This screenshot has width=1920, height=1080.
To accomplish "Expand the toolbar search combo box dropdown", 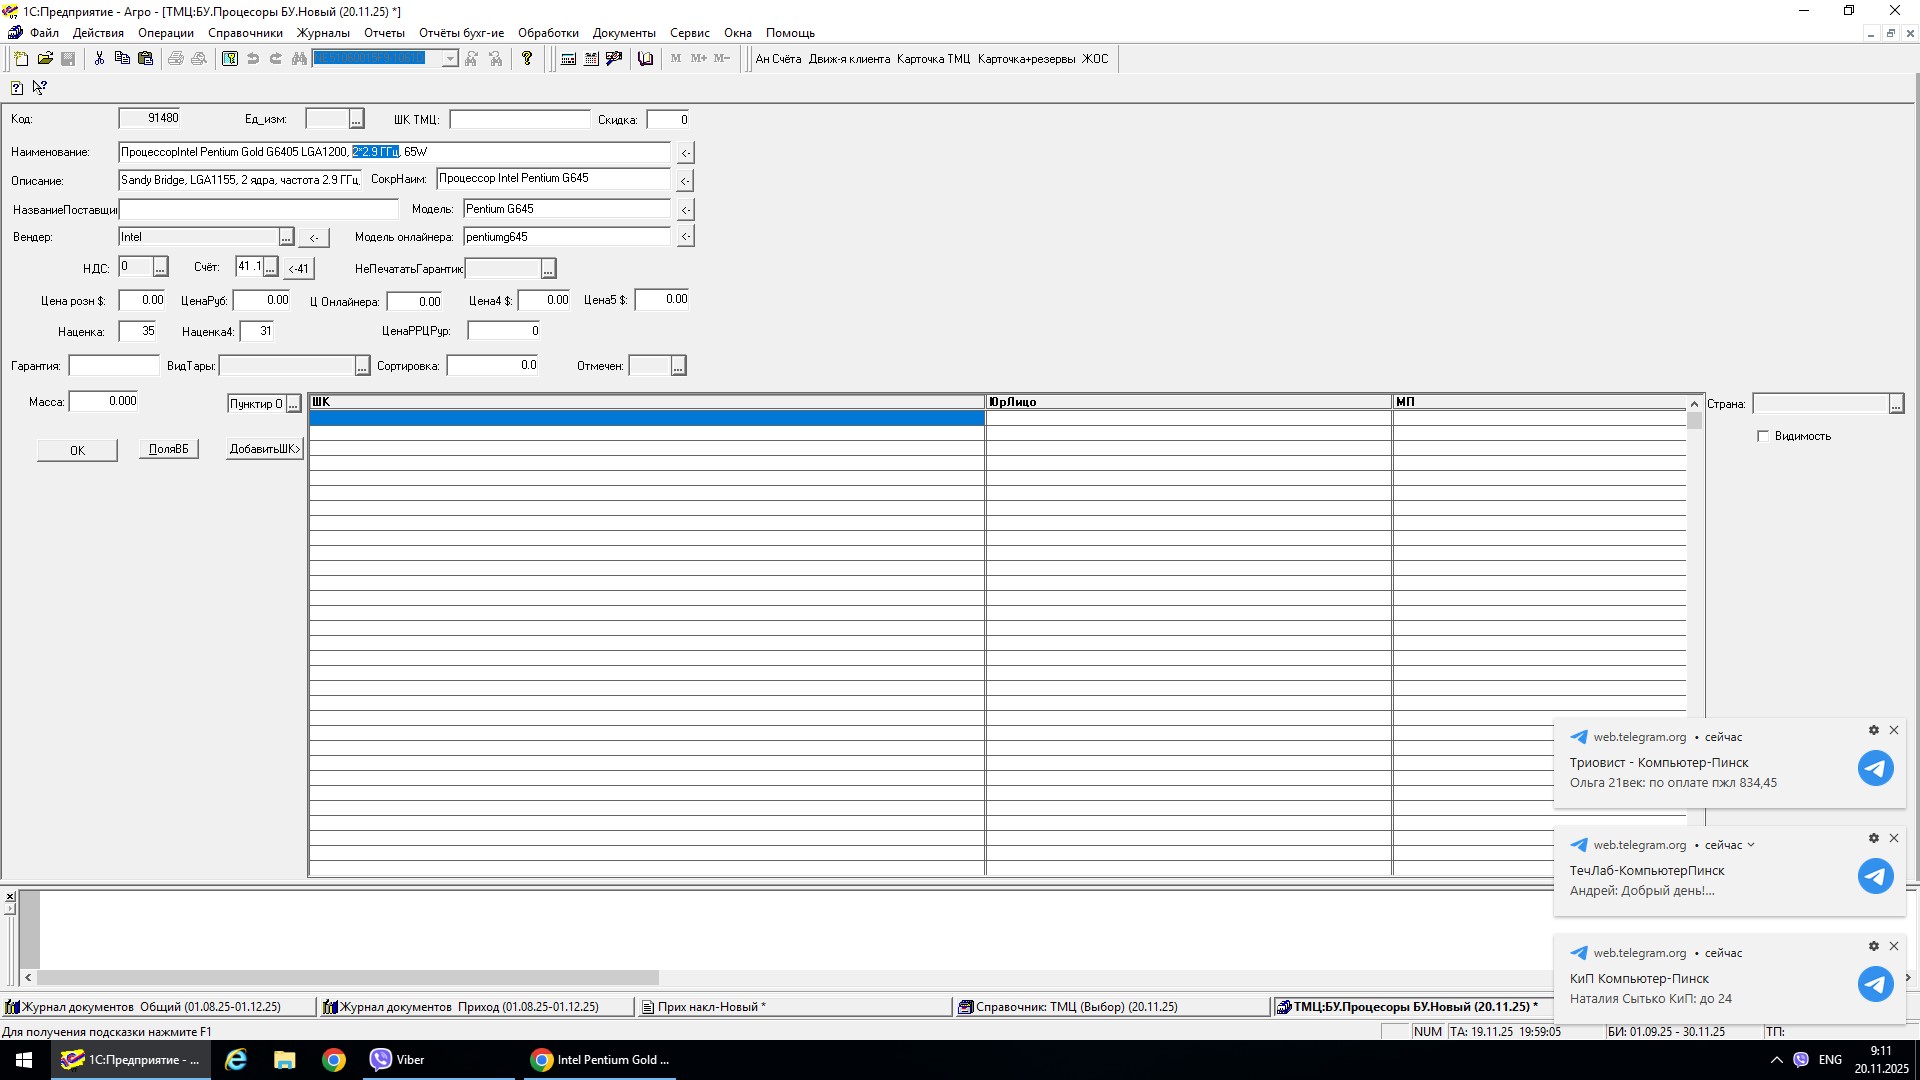I will click(450, 59).
